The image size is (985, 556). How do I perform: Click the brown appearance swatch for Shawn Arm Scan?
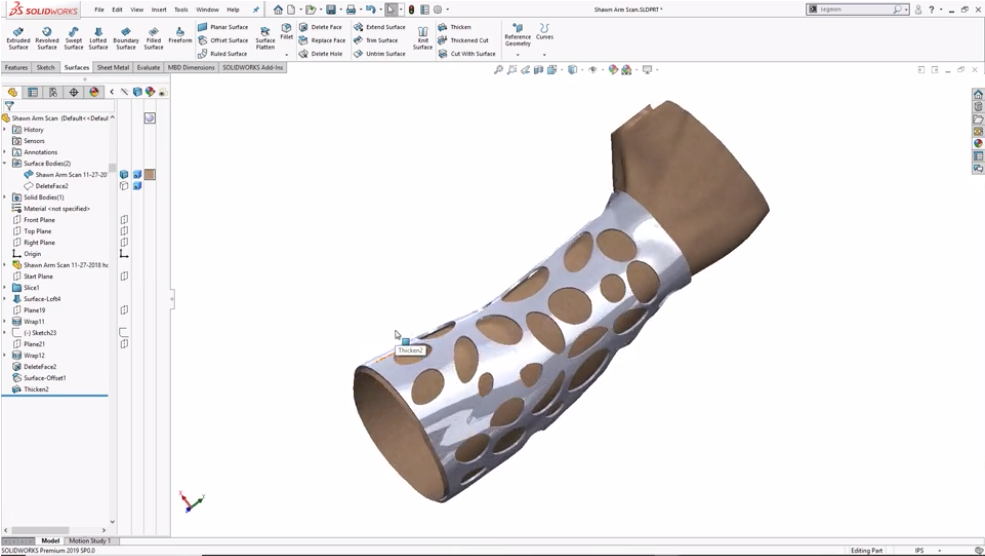tap(150, 175)
